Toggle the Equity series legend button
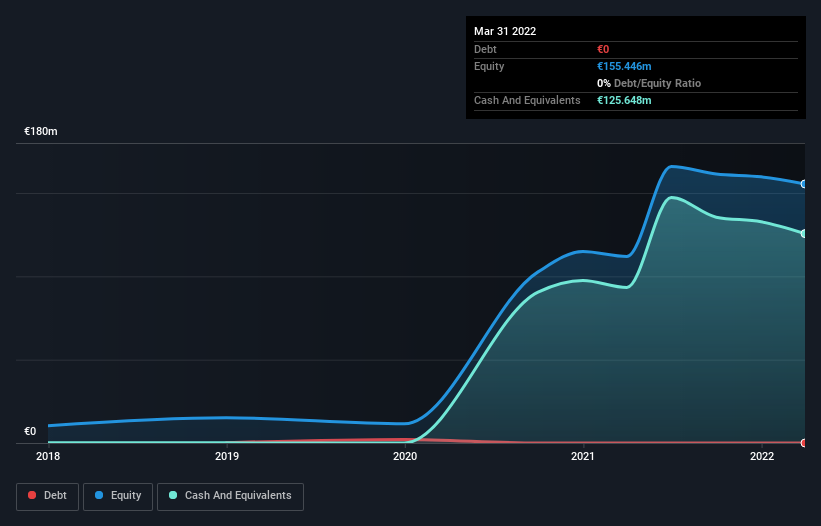821x526 pixels. click(118, 496)
